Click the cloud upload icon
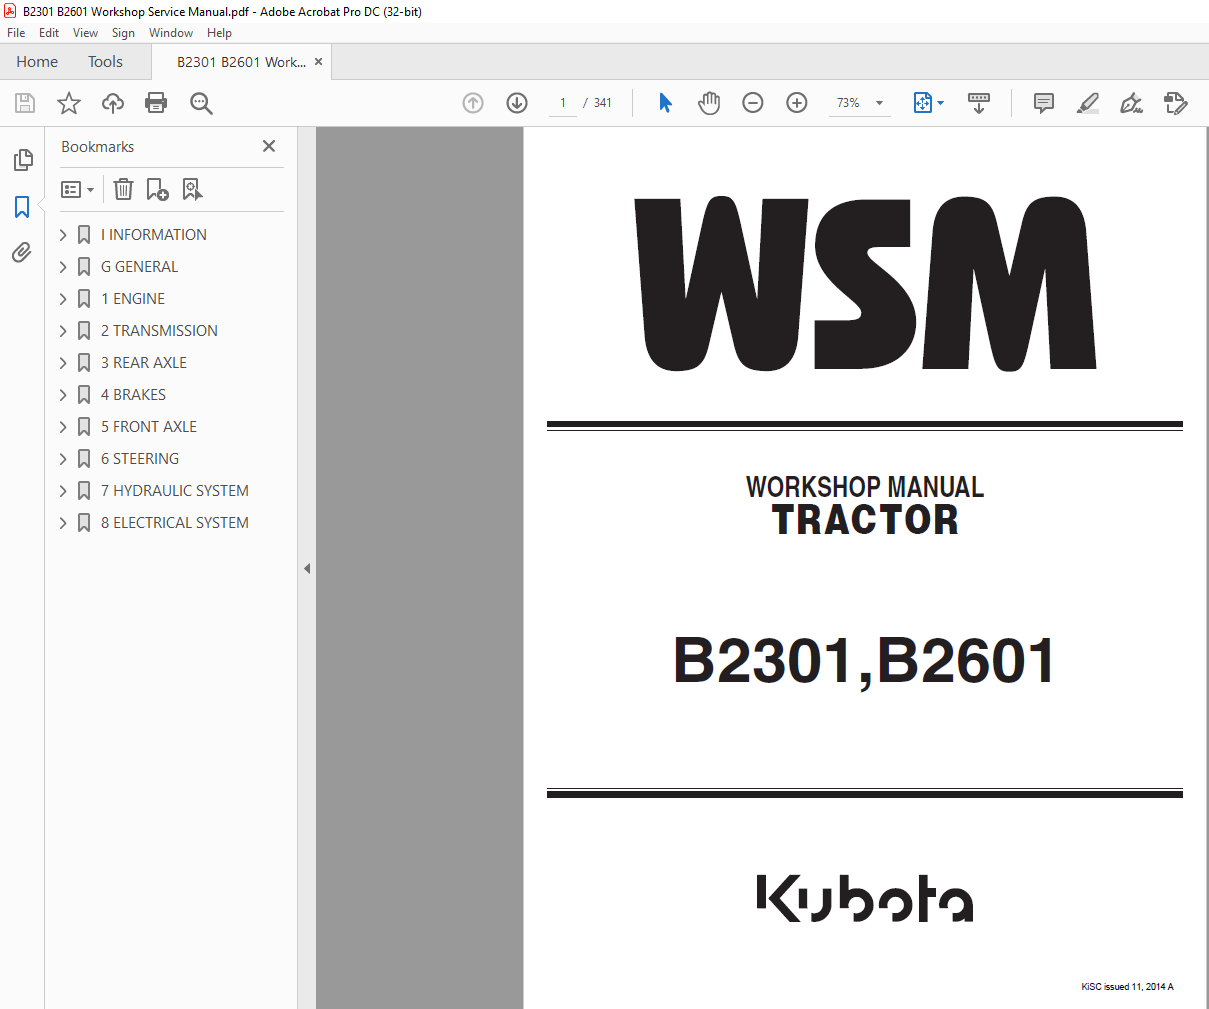 [x=113, y=103]
